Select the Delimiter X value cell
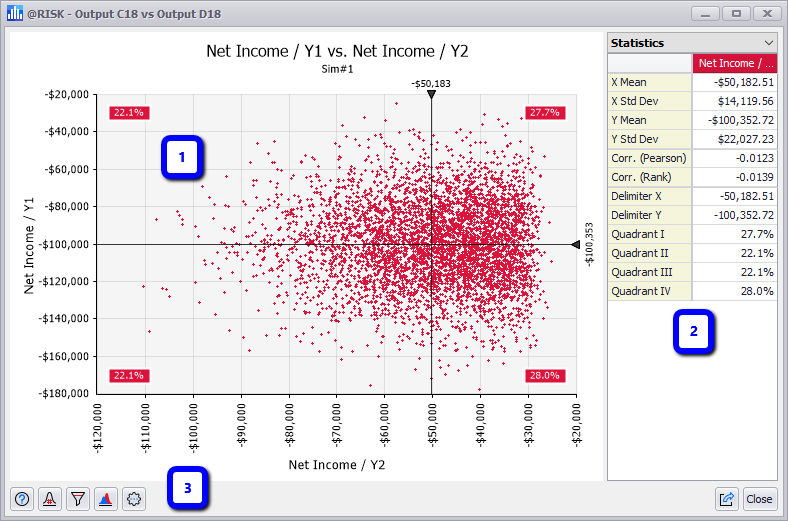This screenshot has height=521, width=788. point(734,215)
